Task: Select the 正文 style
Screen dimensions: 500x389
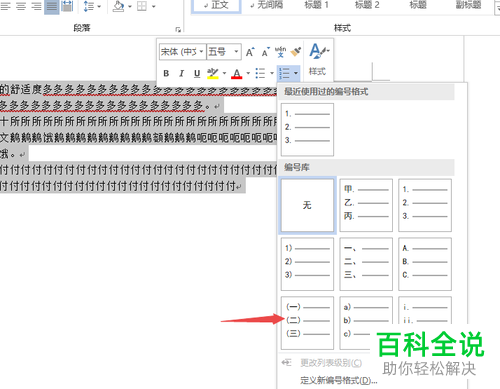Action: (x=216, y=5)
